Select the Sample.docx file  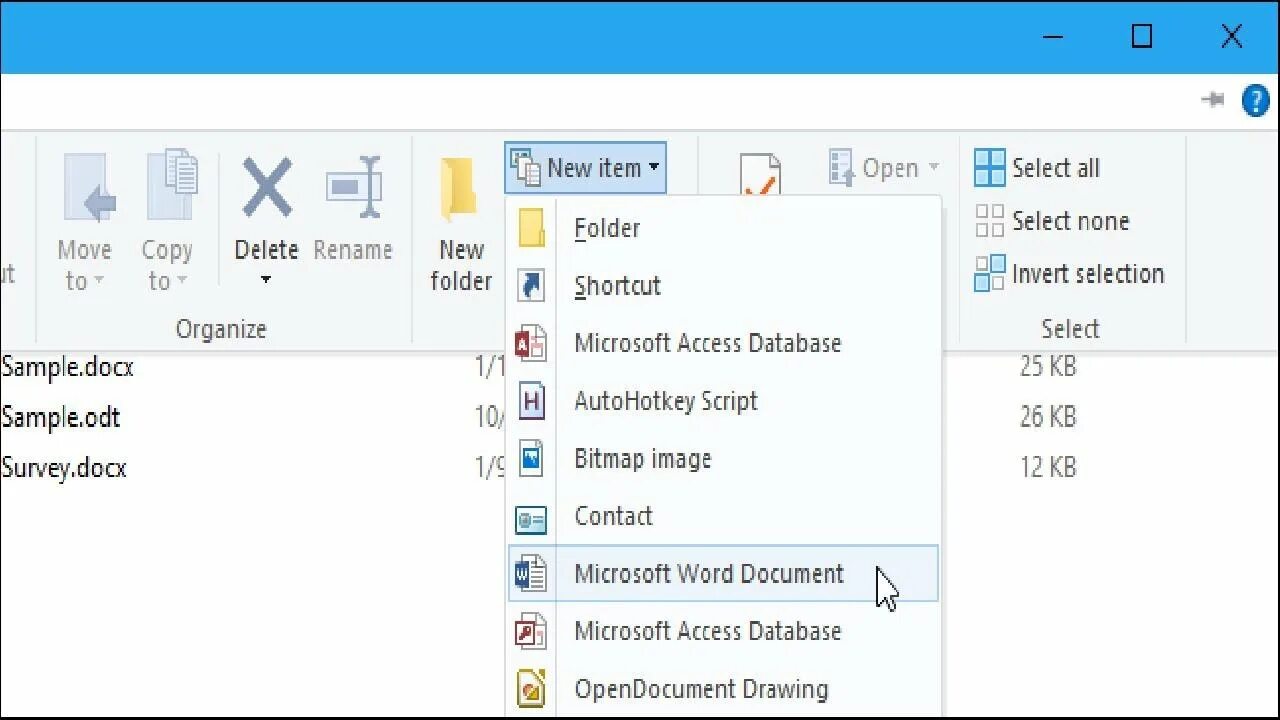pos(68,367)
